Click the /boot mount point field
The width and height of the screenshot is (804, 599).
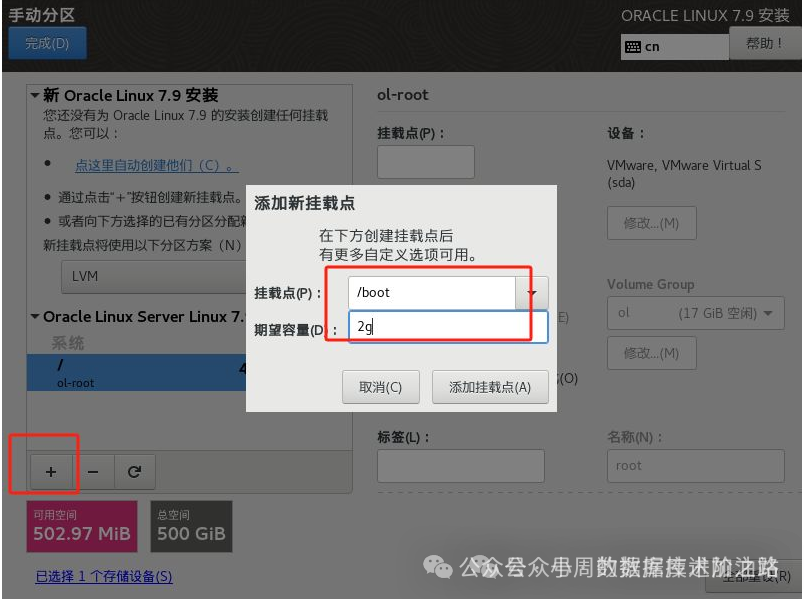tap(432, 293)
